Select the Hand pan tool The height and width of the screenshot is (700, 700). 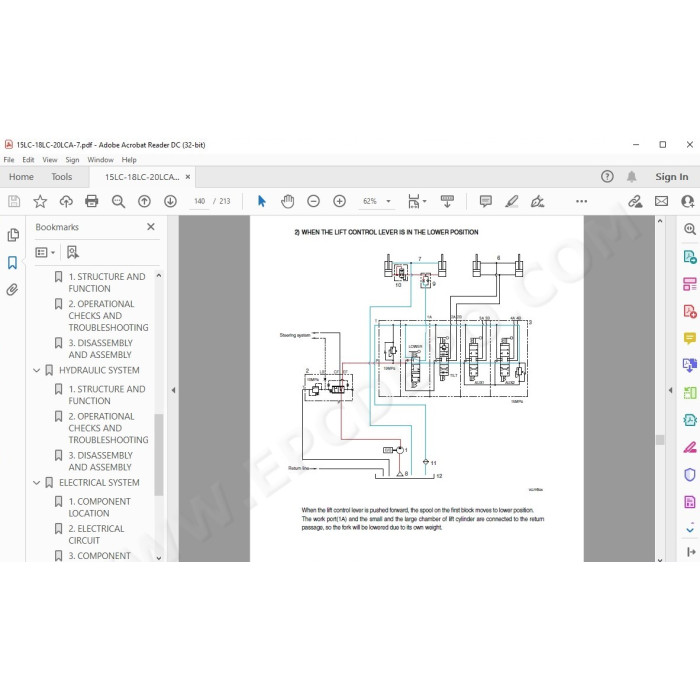[288, 201]
